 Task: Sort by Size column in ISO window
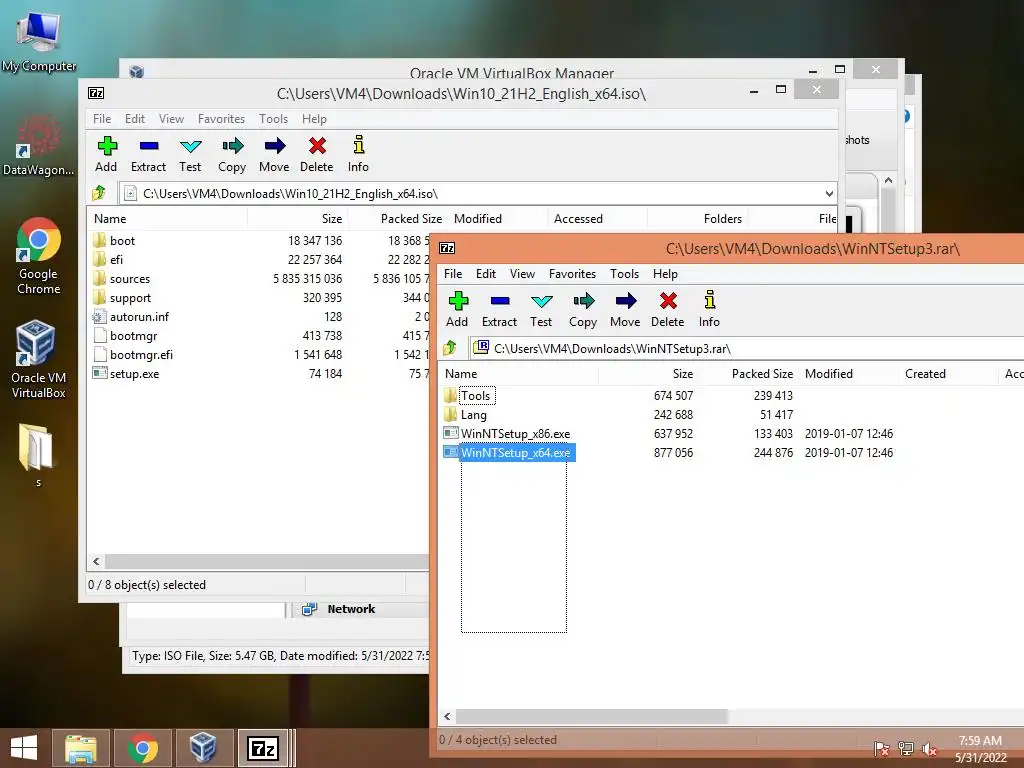coord(297,219)
